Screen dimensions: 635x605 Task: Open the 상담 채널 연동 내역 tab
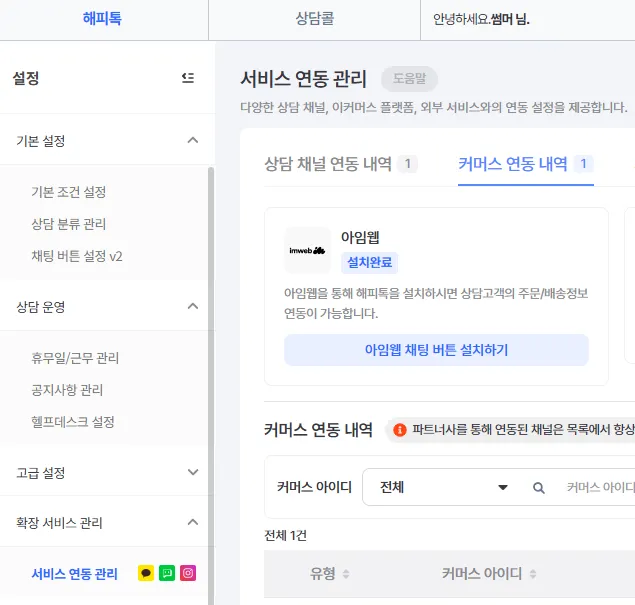click(341, 164)
